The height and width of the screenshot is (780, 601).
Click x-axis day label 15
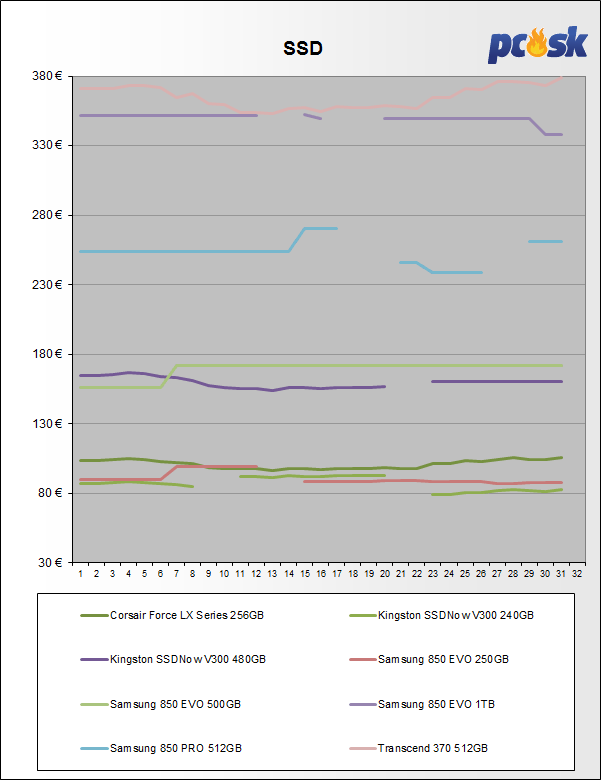(x=305, y=574)
